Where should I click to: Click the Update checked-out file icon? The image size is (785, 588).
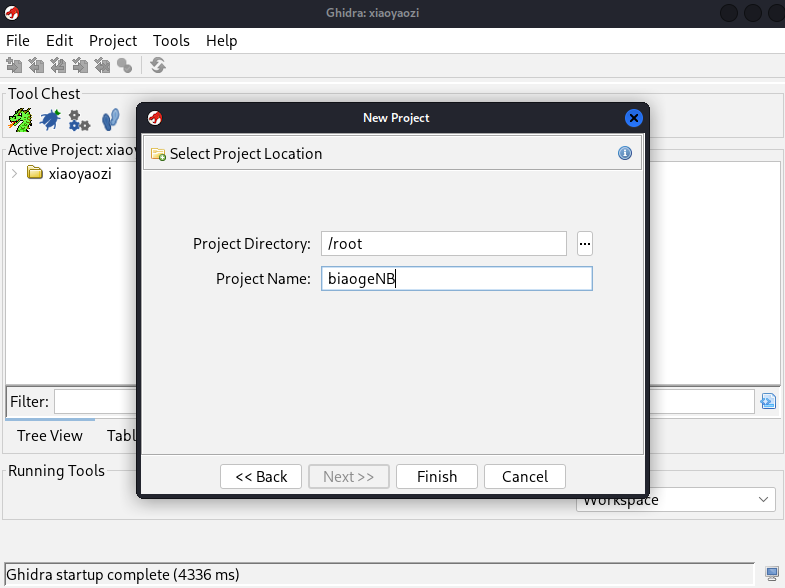point(58,66)
